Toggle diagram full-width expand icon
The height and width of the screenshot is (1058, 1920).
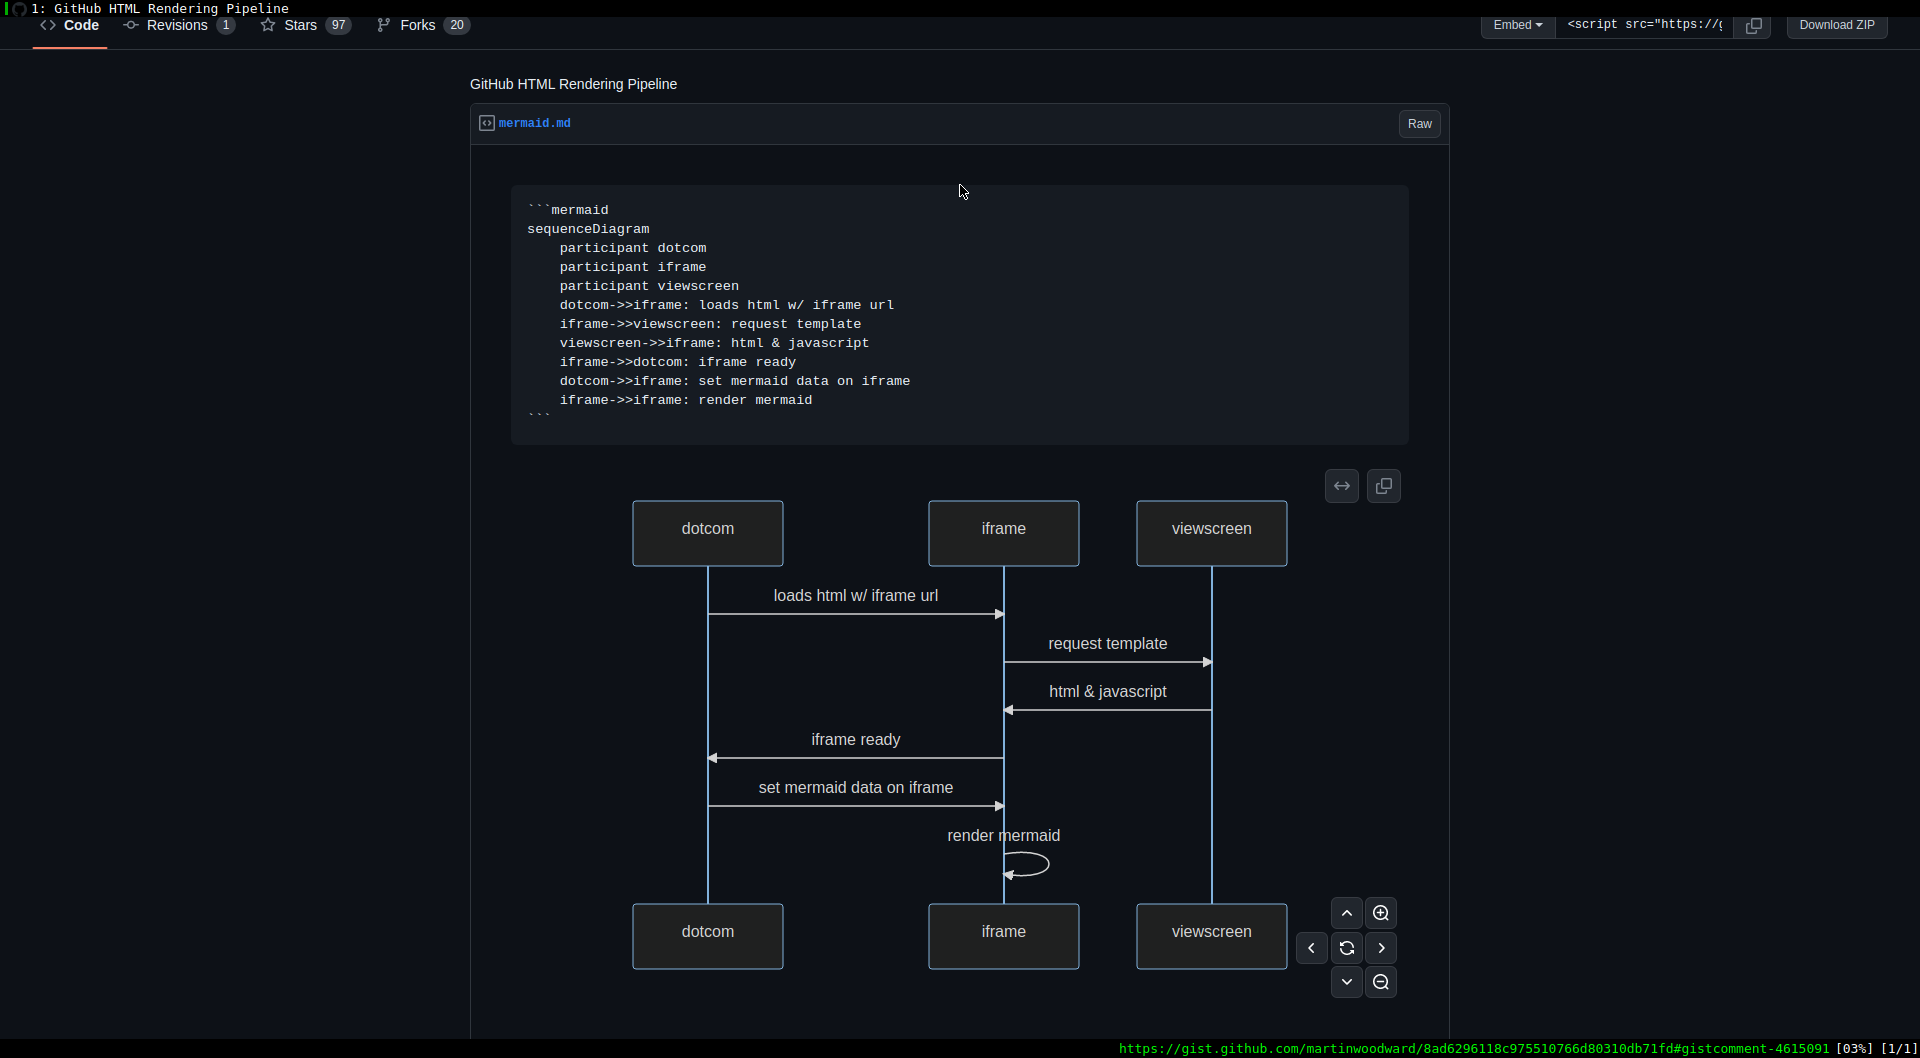pos(1342,486)
